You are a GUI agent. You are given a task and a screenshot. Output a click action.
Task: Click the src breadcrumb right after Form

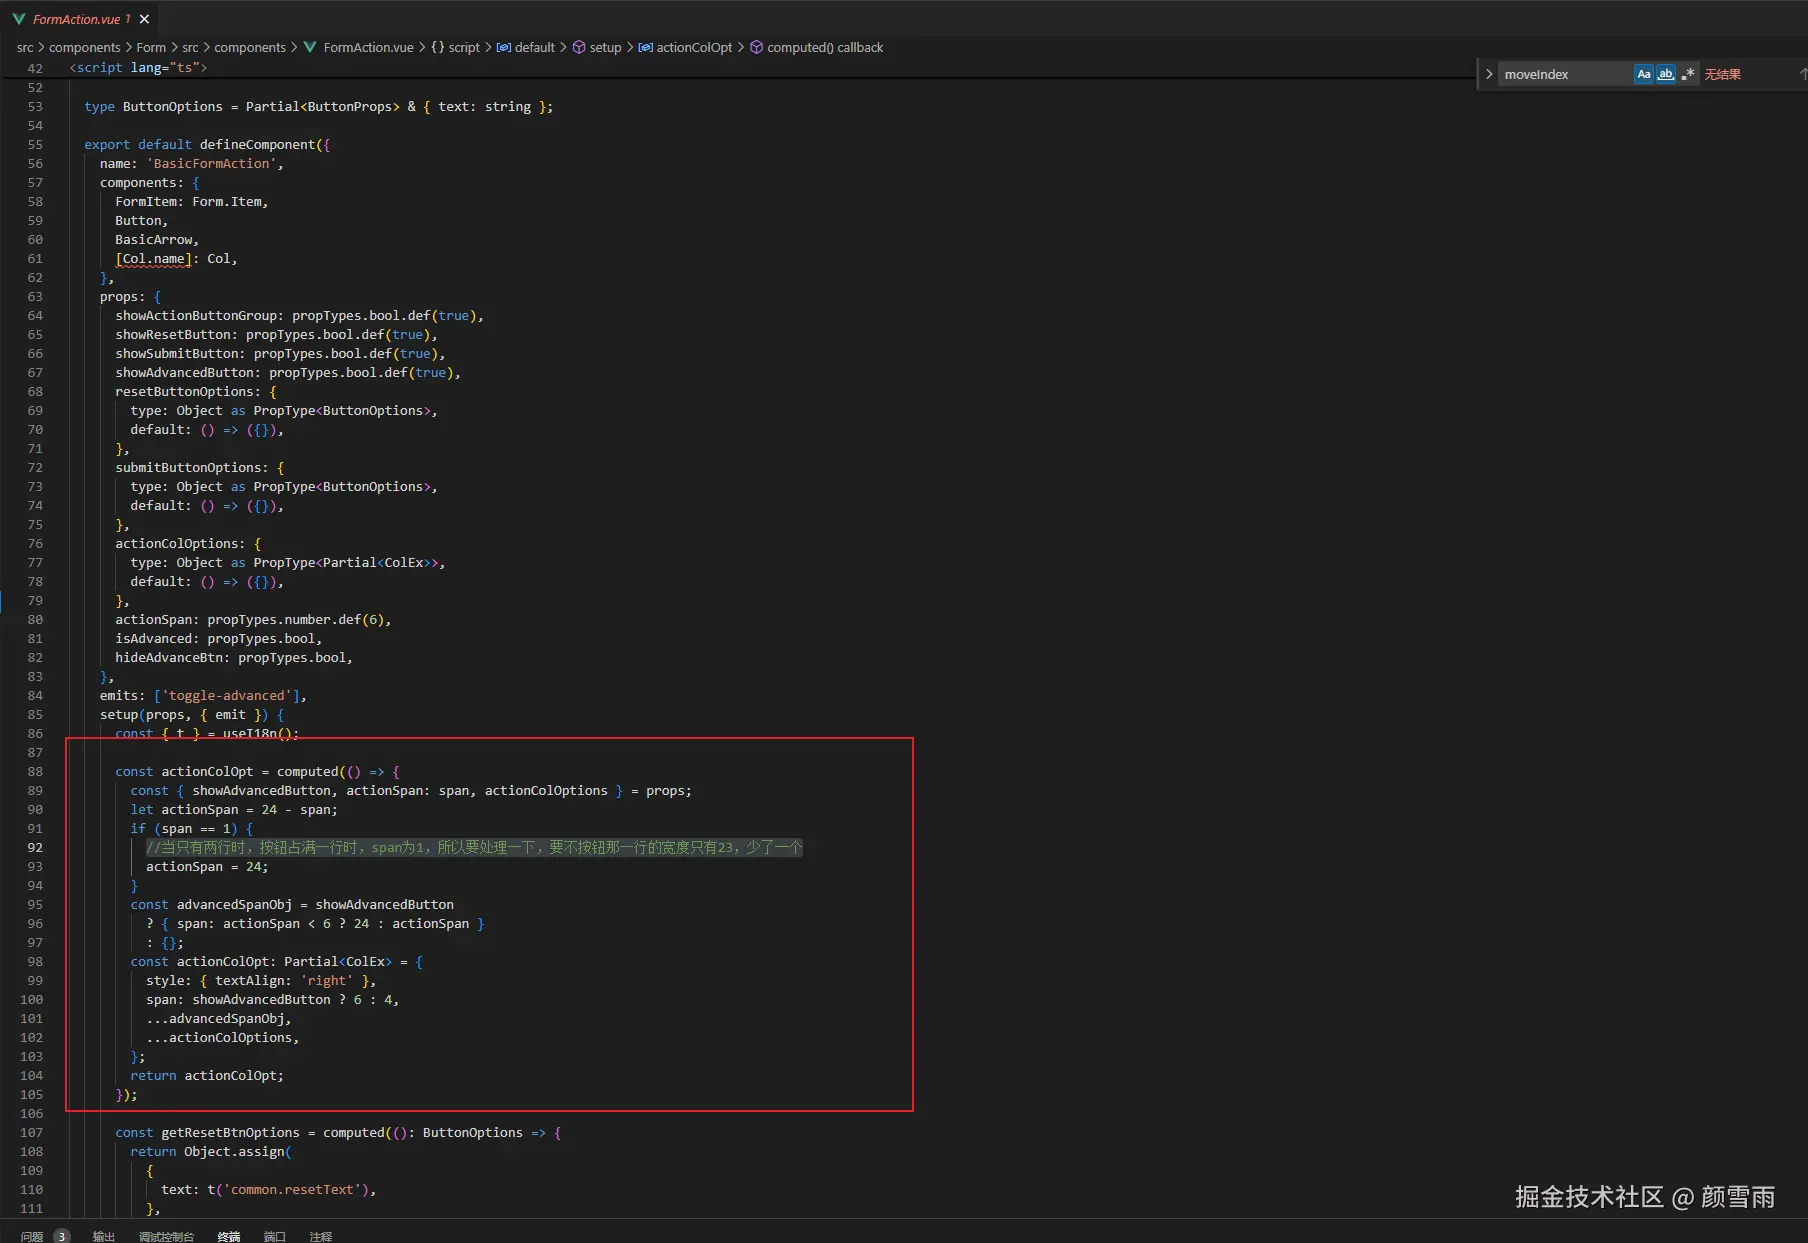tap(190, 47)
